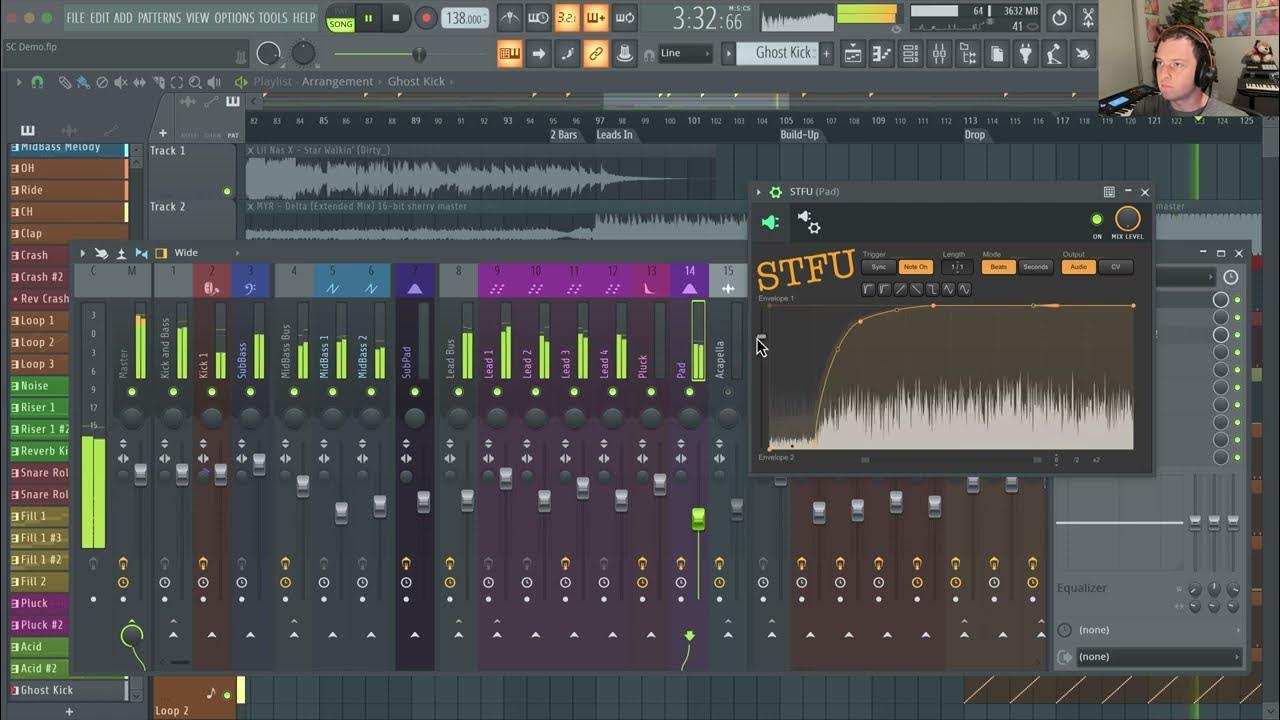The image size is (1280, 720).
Task: Toggle the metronome icon in the top toolbar
Action: click(509, 18)
